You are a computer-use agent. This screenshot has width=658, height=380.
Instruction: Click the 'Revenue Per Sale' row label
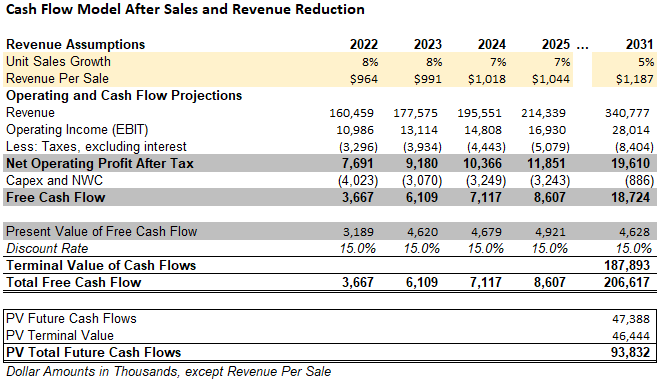[57, 78]
